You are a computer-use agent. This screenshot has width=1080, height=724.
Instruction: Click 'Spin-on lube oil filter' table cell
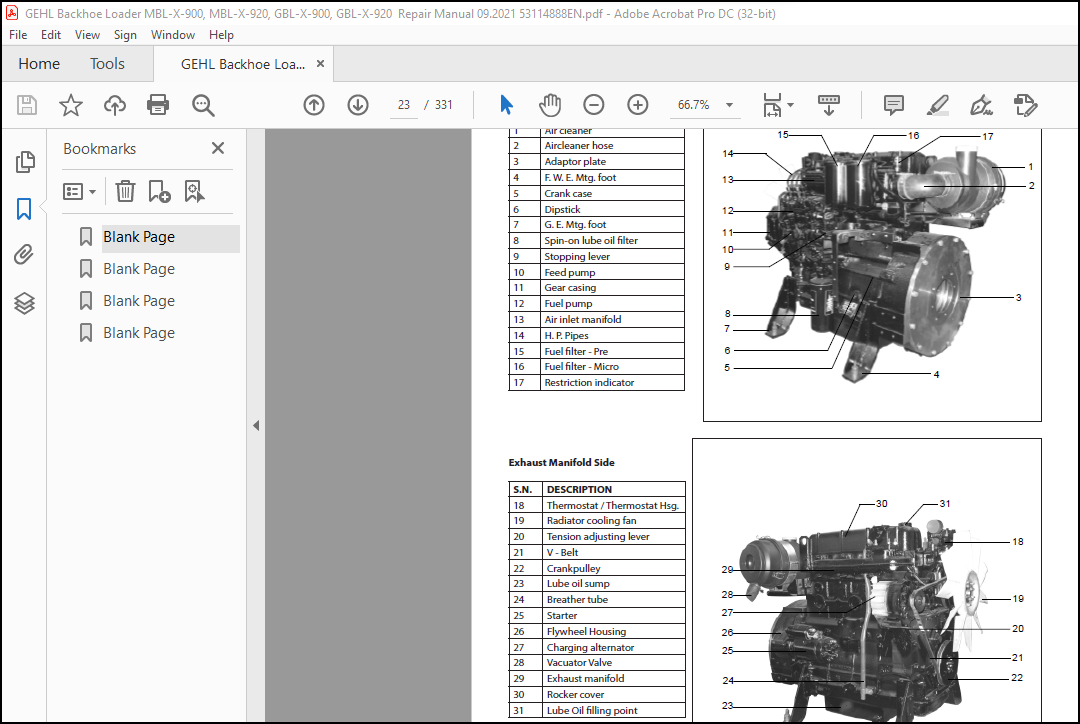point(612,240)
